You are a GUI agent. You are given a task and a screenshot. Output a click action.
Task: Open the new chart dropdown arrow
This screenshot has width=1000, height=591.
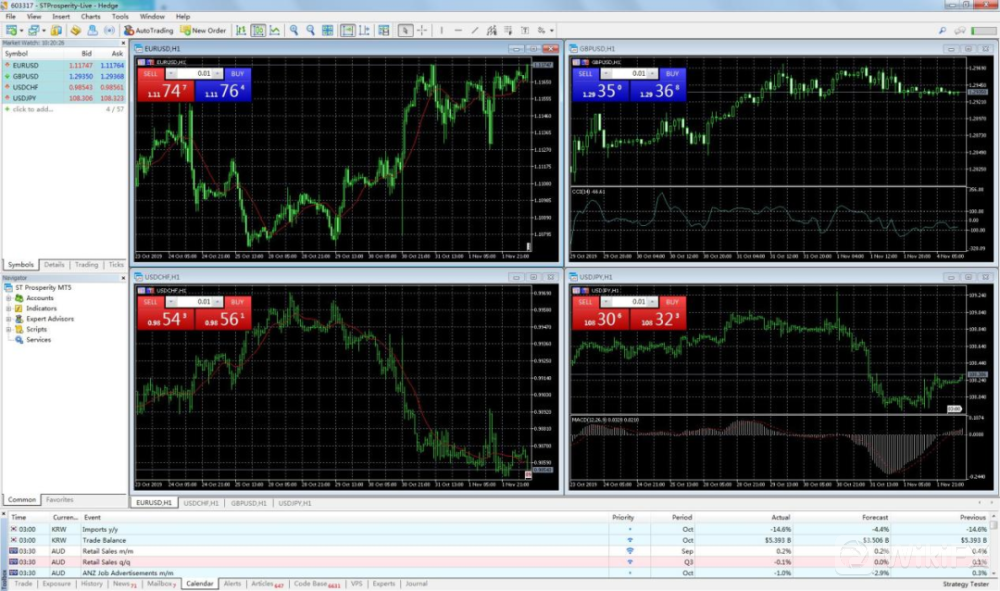(22, 30)
